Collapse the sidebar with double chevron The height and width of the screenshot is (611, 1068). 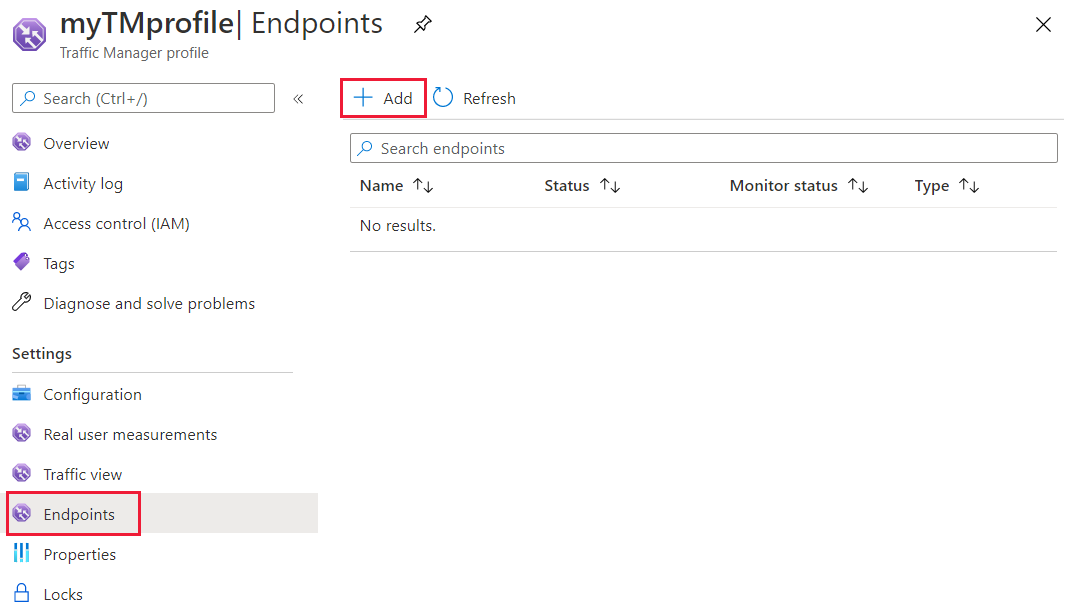[x=298, y=99]
